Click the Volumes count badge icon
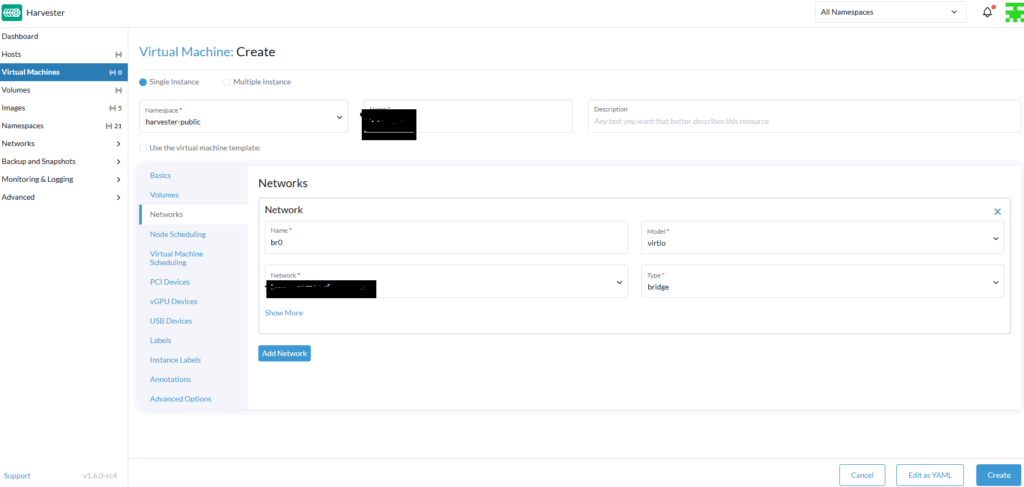Viewport: 1024px width, 487px height. (119, 90)
